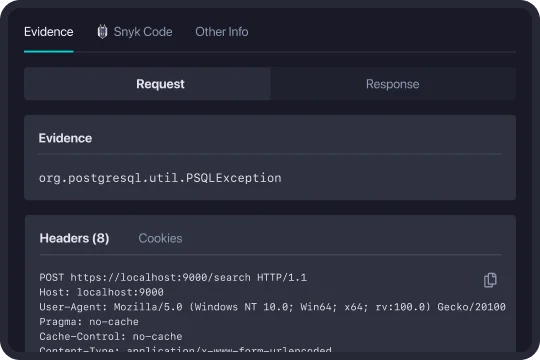This screenshot has height=360, width=540.
Task: Click the Content-Type header line
Action: 185,349
